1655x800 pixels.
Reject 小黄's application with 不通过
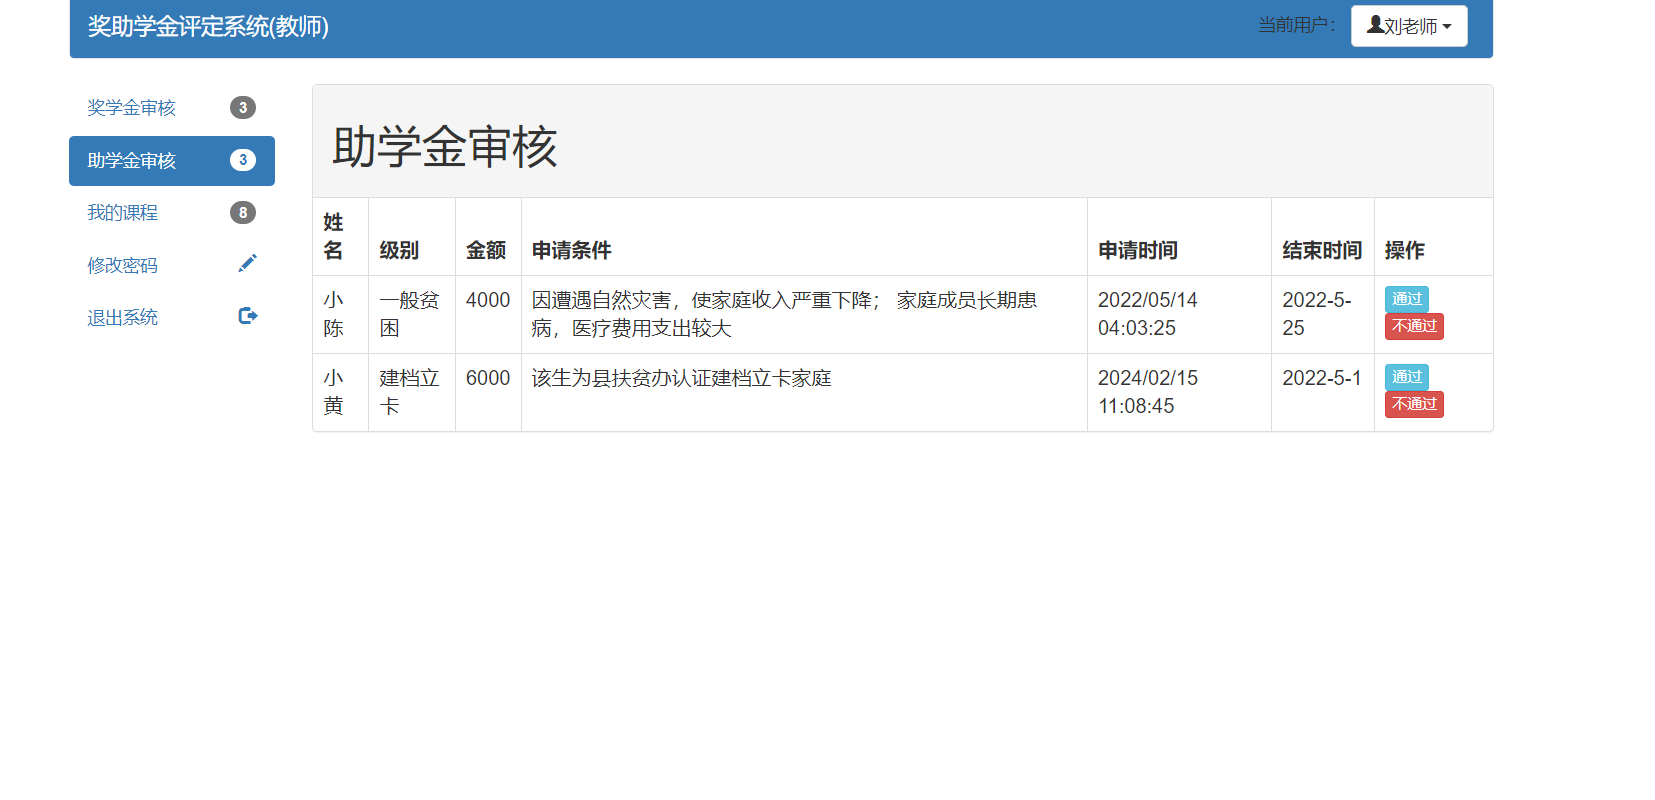(x=1414, y=404)
